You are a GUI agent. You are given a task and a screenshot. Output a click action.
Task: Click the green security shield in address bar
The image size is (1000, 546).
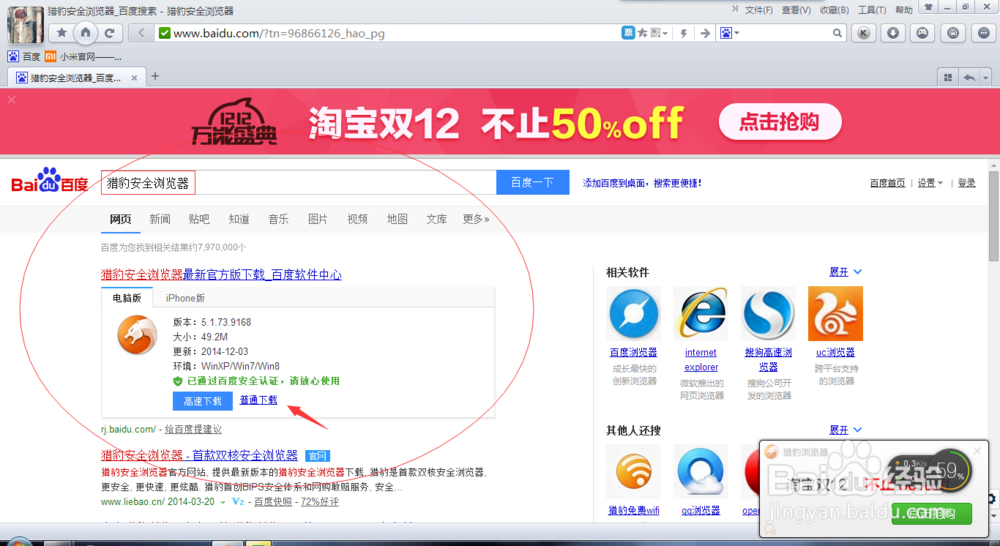pos(165,33)
